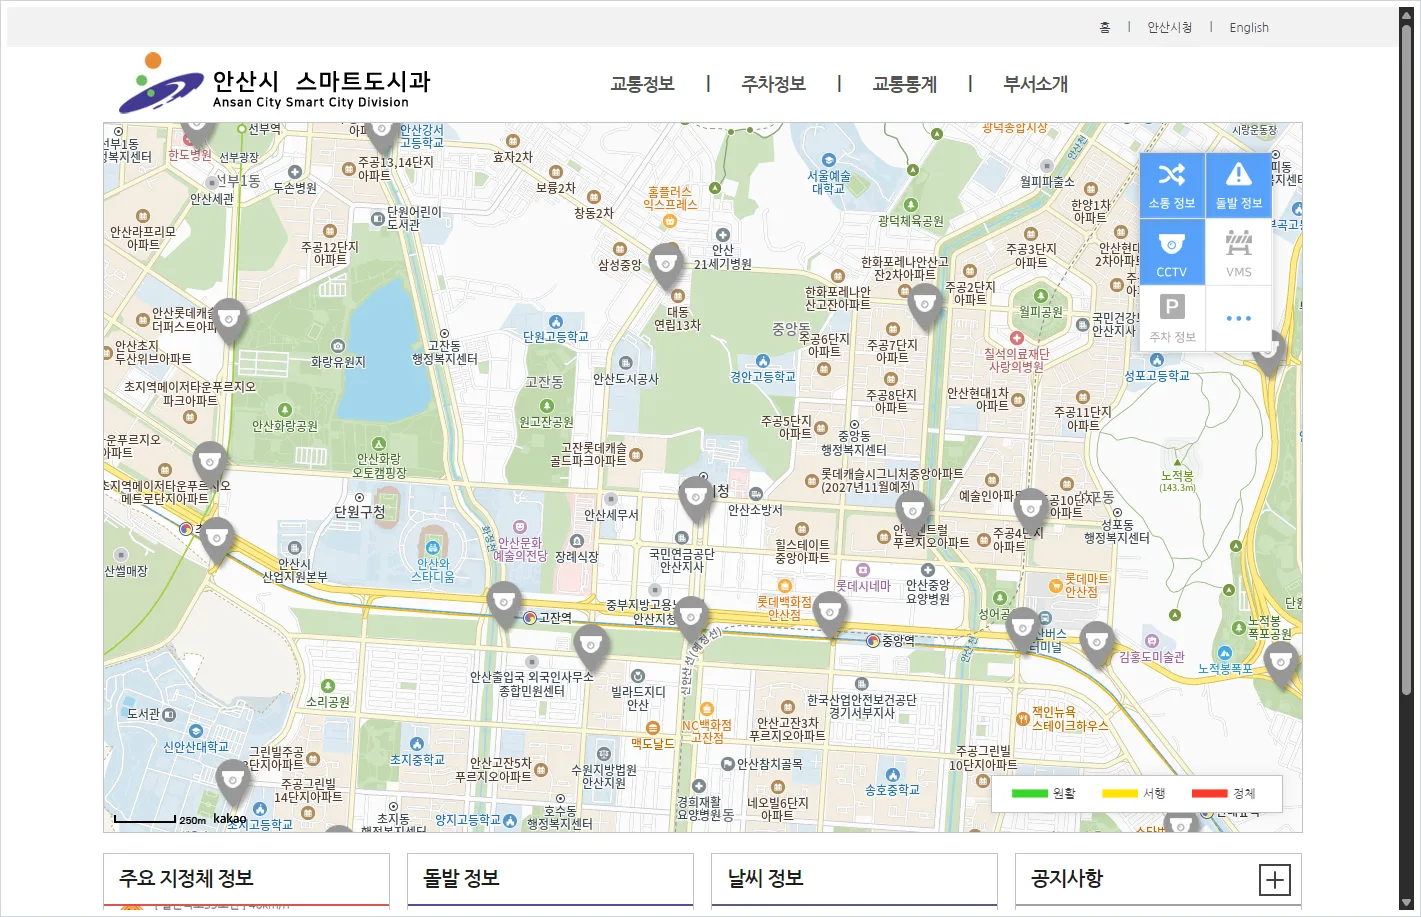Open CCTV marker at 중부지방고용 안산지청

click(691, 620)
